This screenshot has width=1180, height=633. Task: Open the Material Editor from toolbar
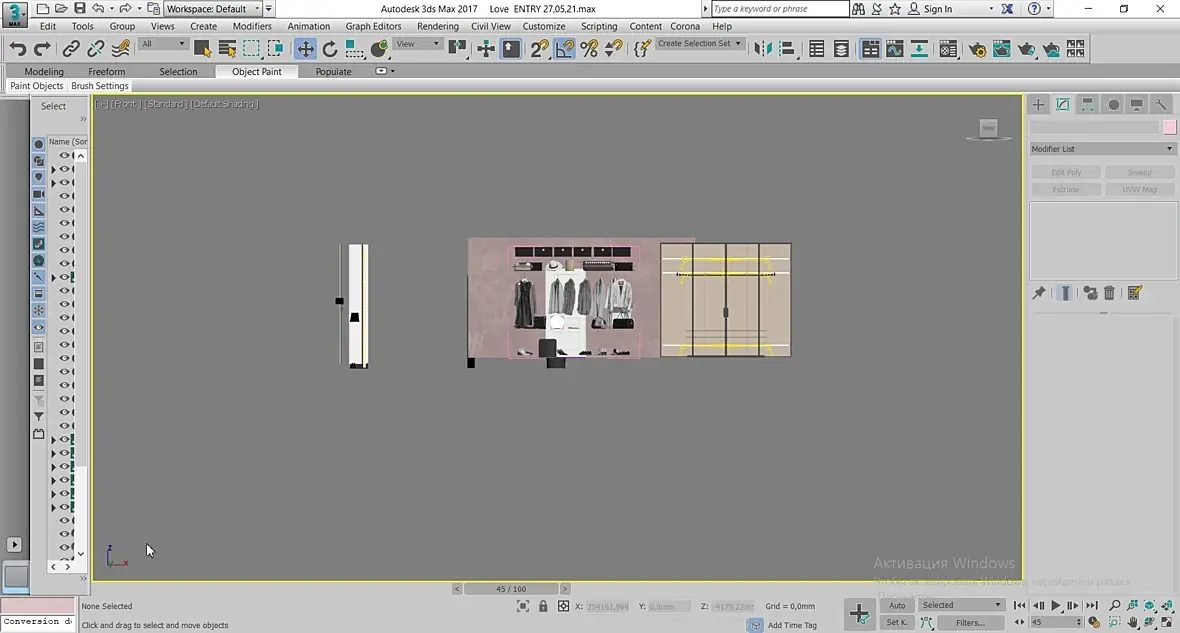[x=948, y=49]
